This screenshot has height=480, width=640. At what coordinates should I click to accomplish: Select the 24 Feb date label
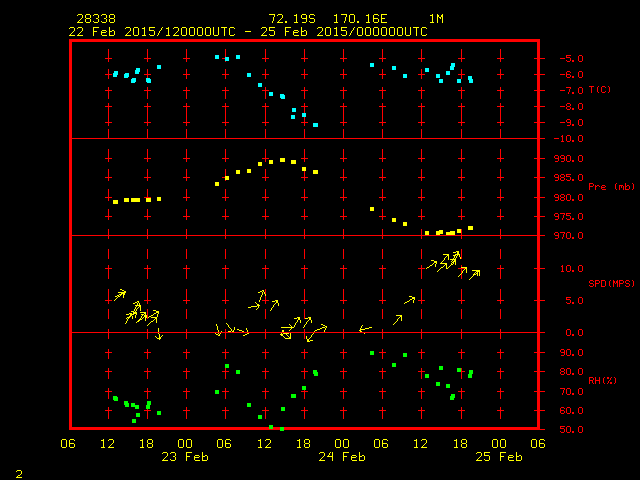tap(342, 457)
